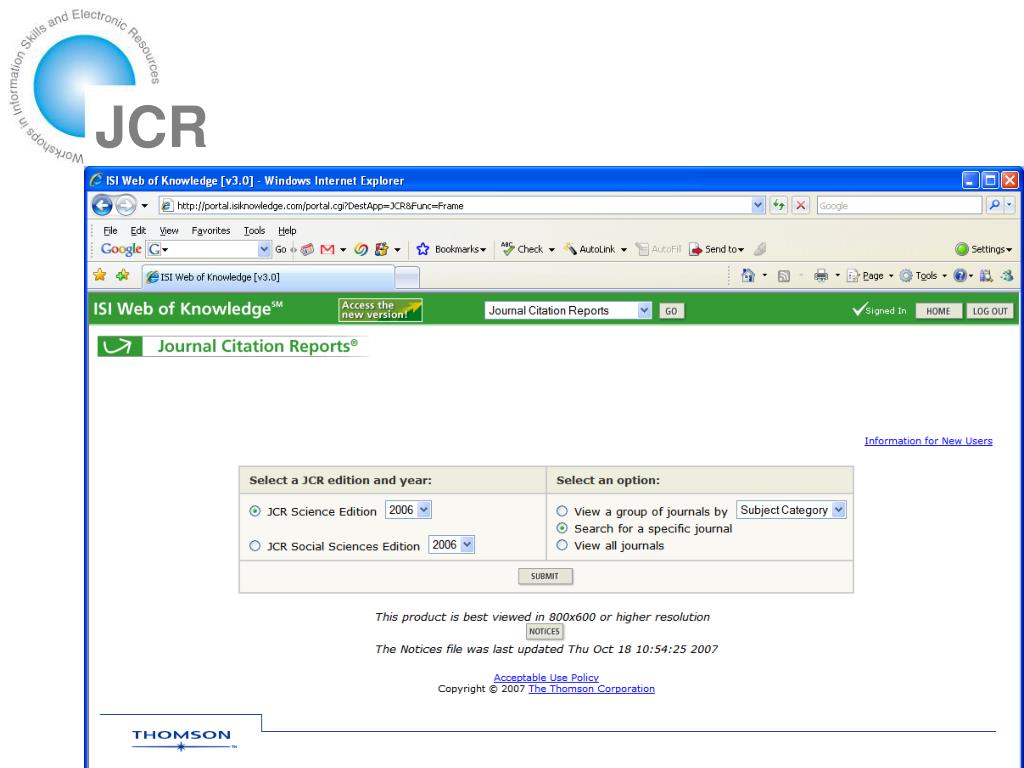
Task: Click the Send to icon
Action: [696, 249]
